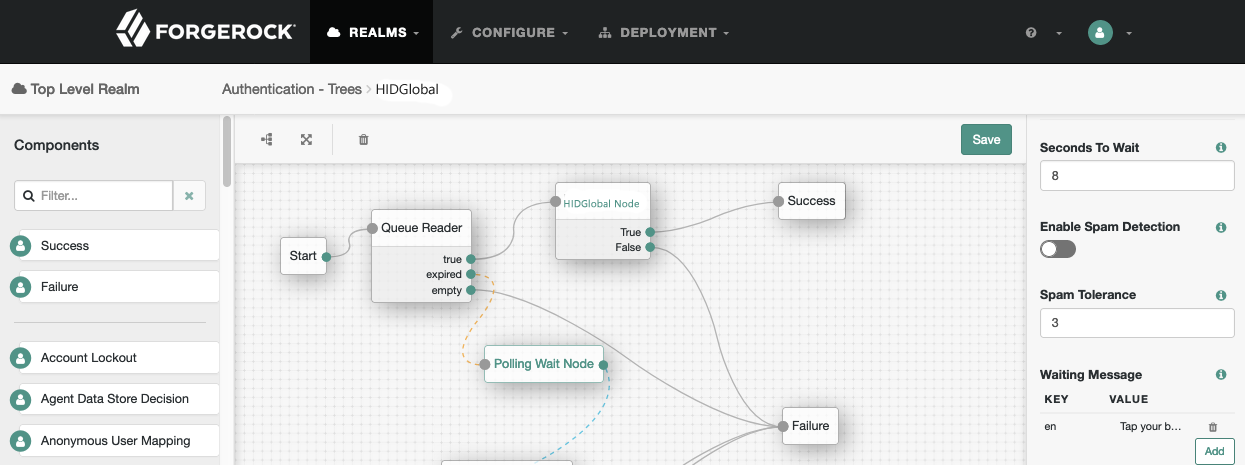Click the HIDGlobal breadcrumb label
Image resolution: width=1245 pixels, height=465 pixels.
point(407,89)
